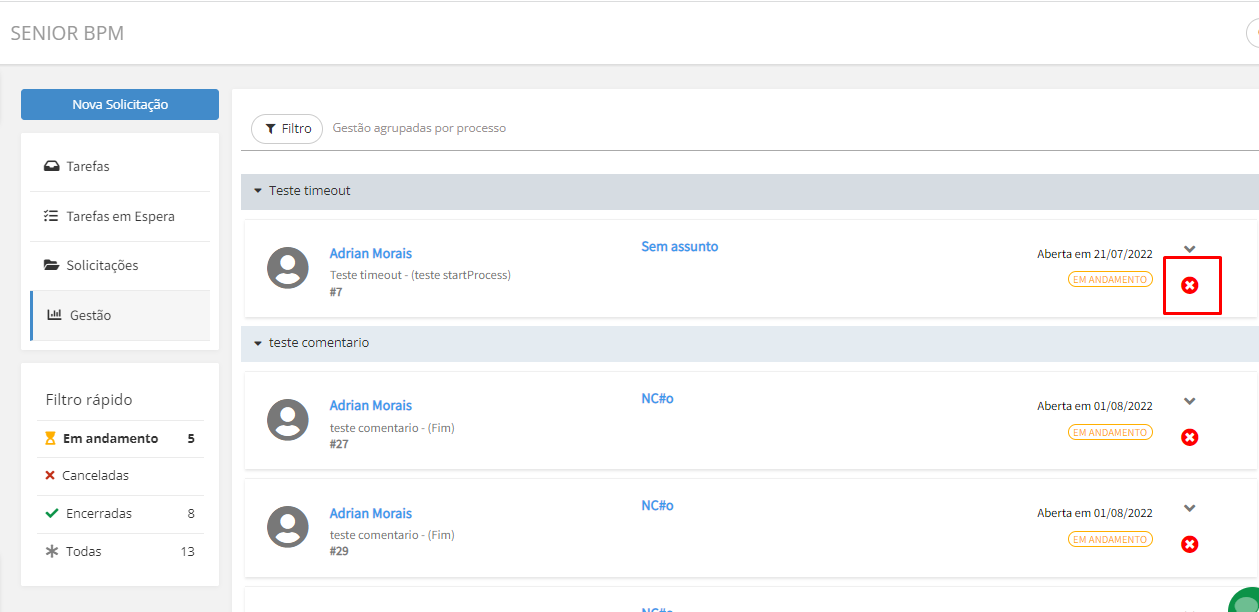1259x612 pixels.
Task: Expand details chevron for request #27
Action: pos(1190,401)
